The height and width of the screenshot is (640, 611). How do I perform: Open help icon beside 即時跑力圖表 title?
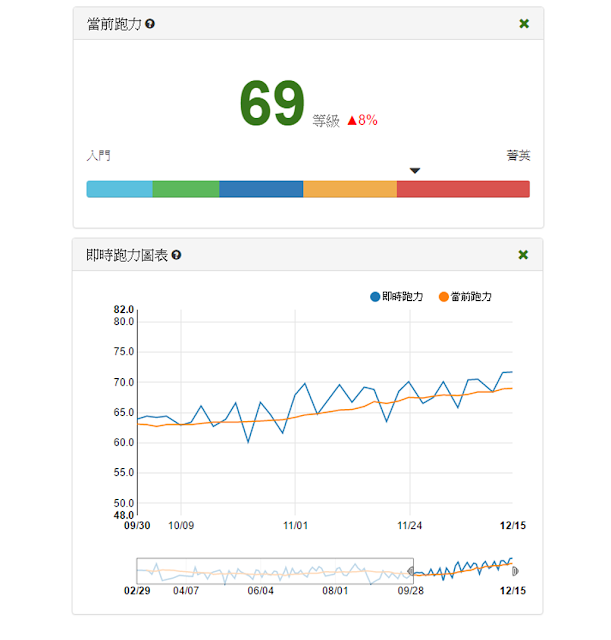coord(176,255)
